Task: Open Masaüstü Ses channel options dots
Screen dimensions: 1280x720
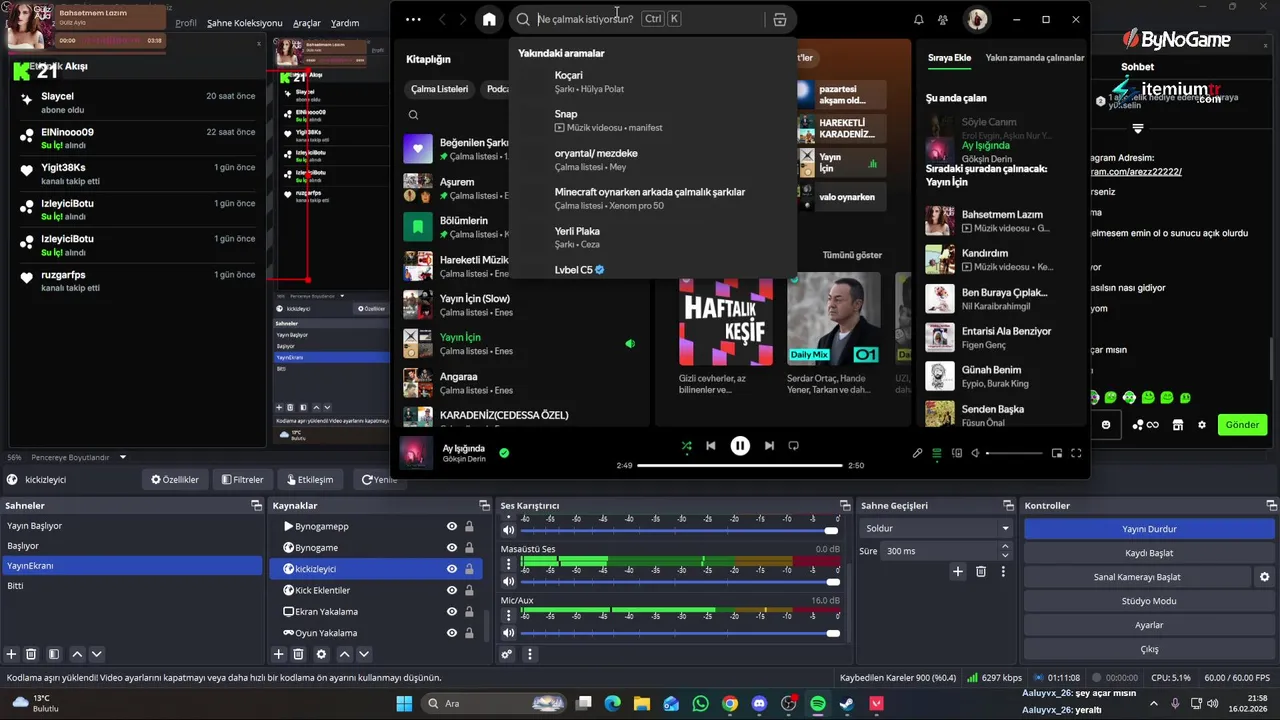Action: (x=508, y=565)
